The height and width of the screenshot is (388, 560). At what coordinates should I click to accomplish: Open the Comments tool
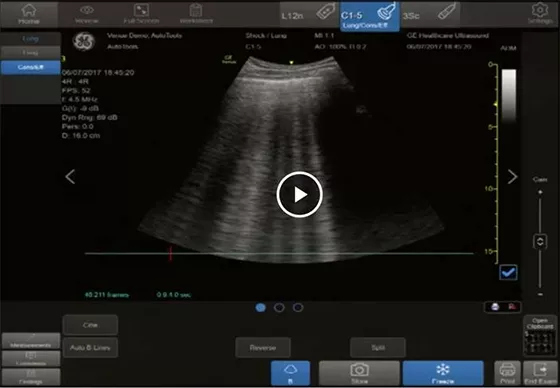point(31,359)
